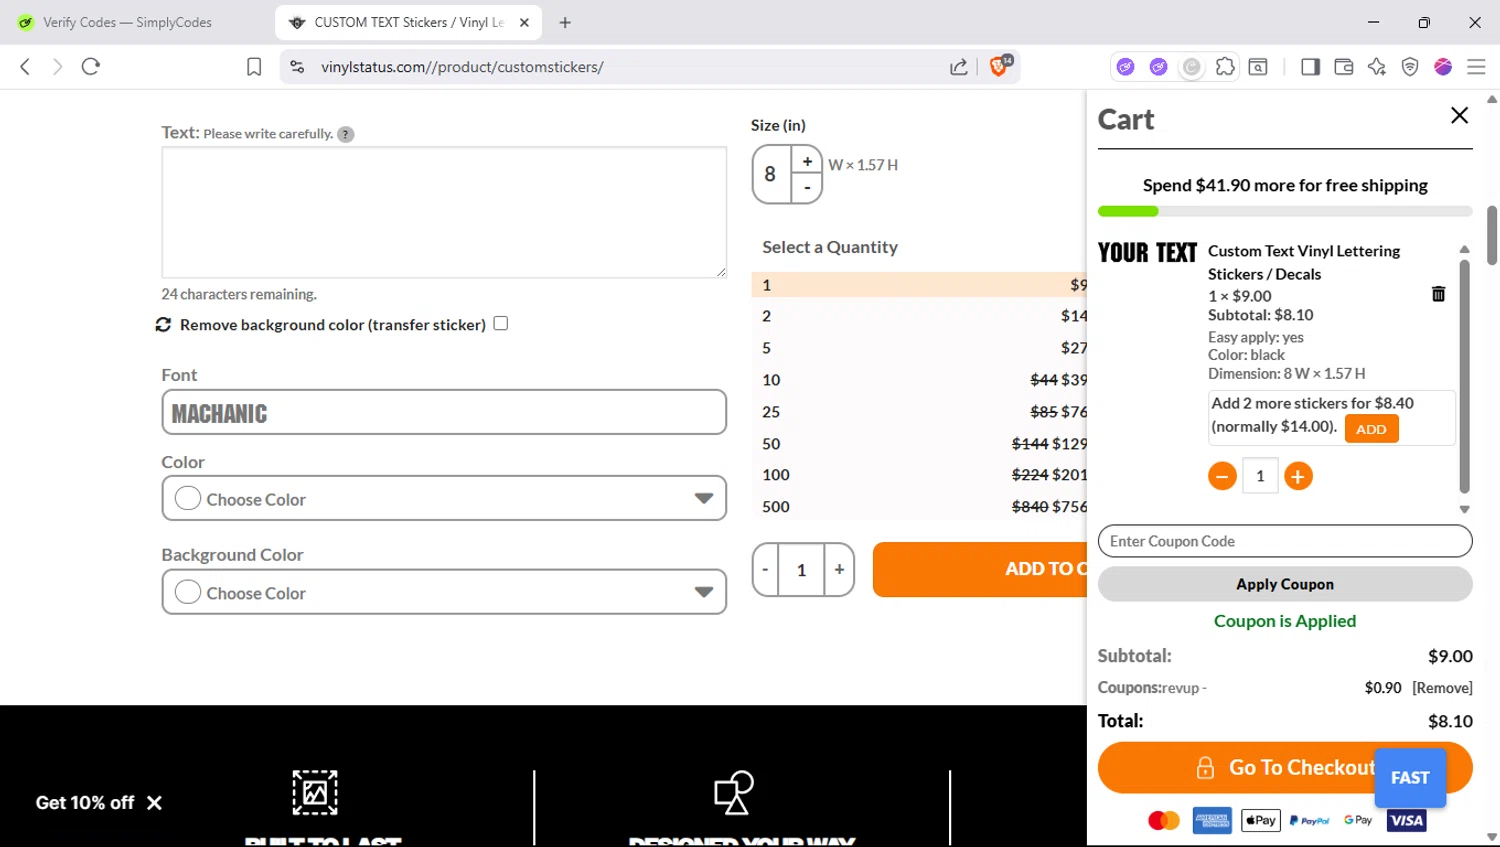Viewport: 1500px width, 847px height.
Task: Click cart items scrollbar up arrow
Action: (1464, 249)
